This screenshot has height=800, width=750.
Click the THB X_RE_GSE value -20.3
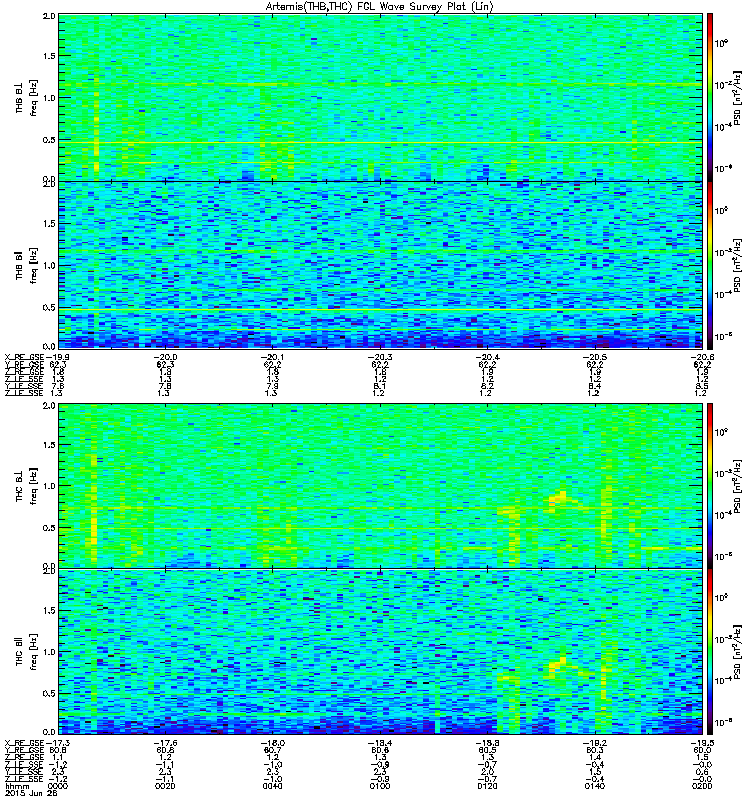pyautogui.click(x=380, y=357)
